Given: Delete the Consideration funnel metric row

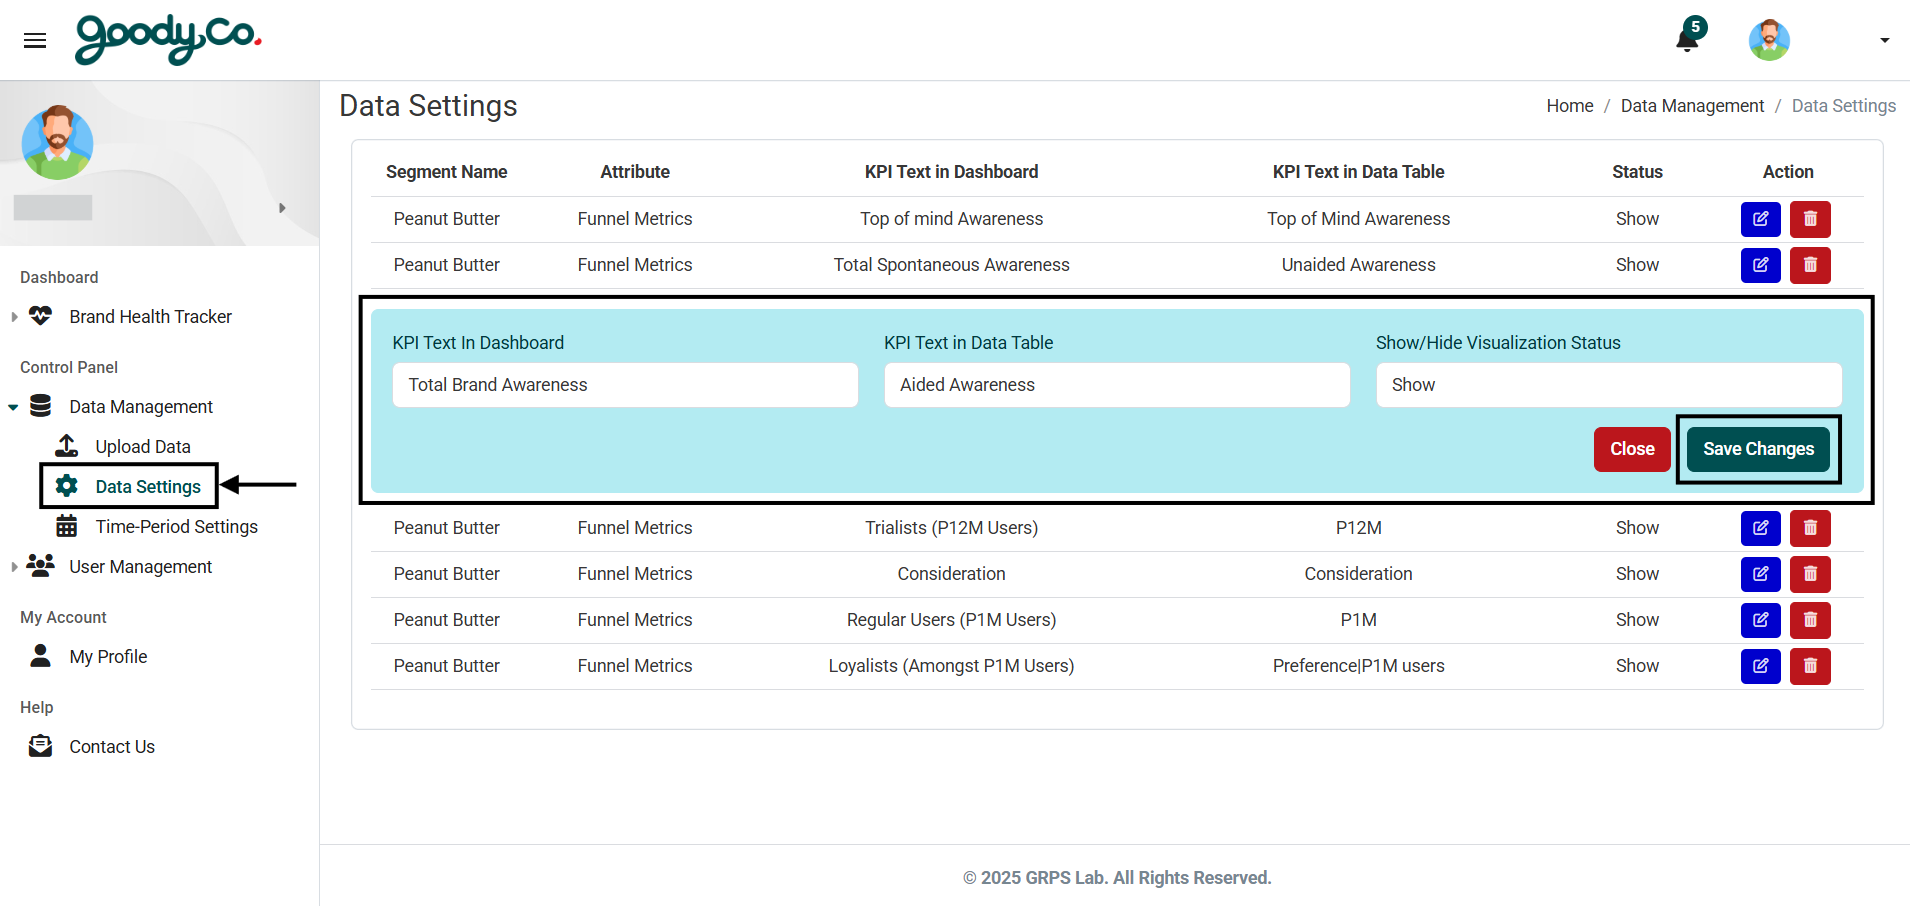Looking at the screenshot, I should [1810, 574].
